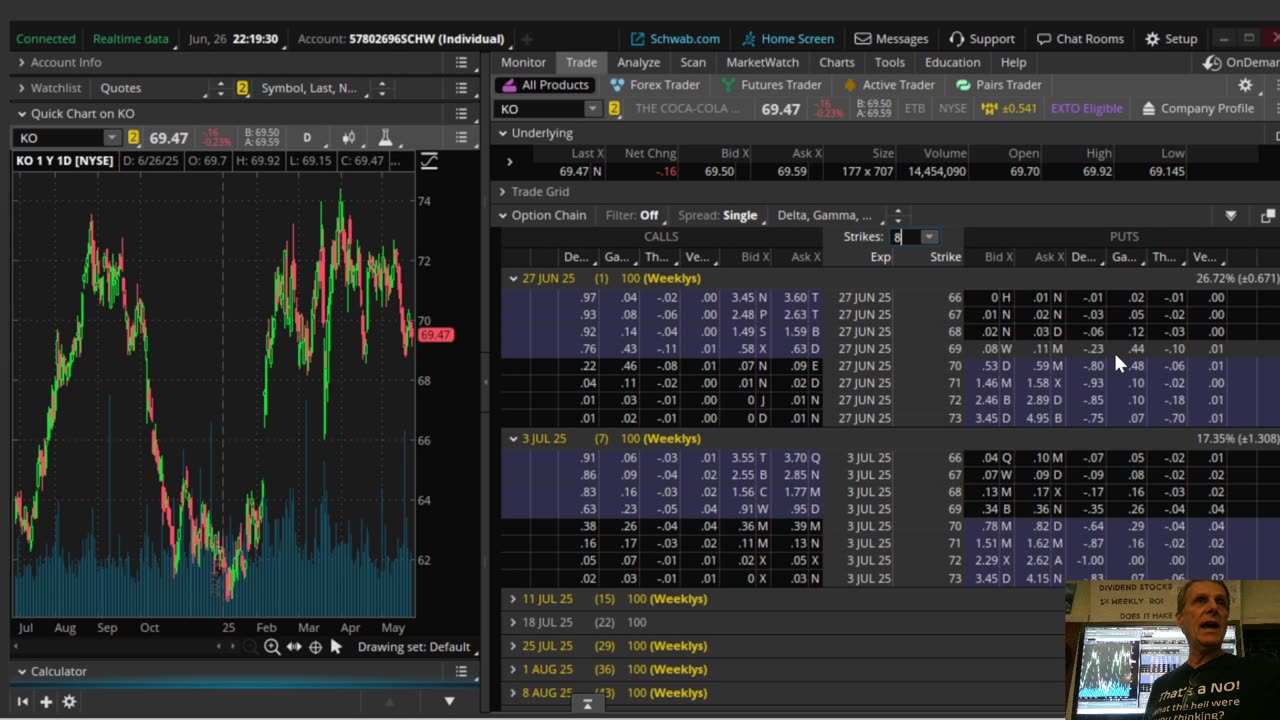Click the Quick Chart KO symbol input field

60,138
